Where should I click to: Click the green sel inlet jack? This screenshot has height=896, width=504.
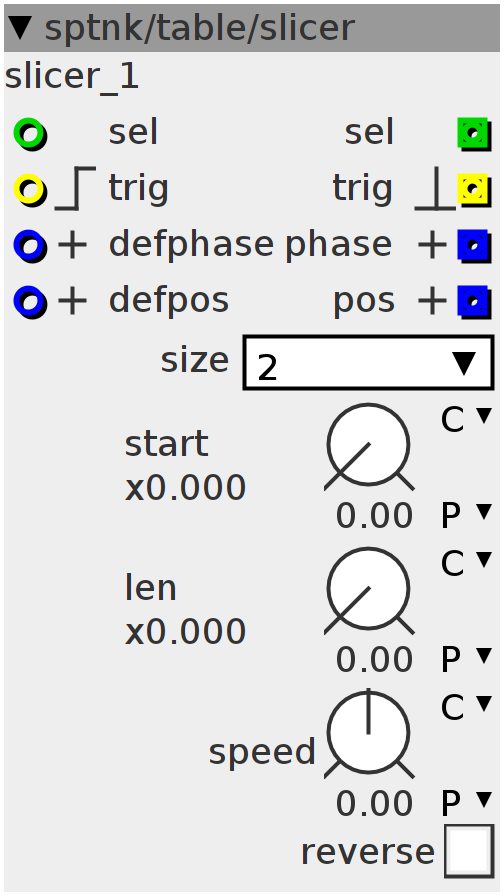pyautogui.click(x=30, y=134)
